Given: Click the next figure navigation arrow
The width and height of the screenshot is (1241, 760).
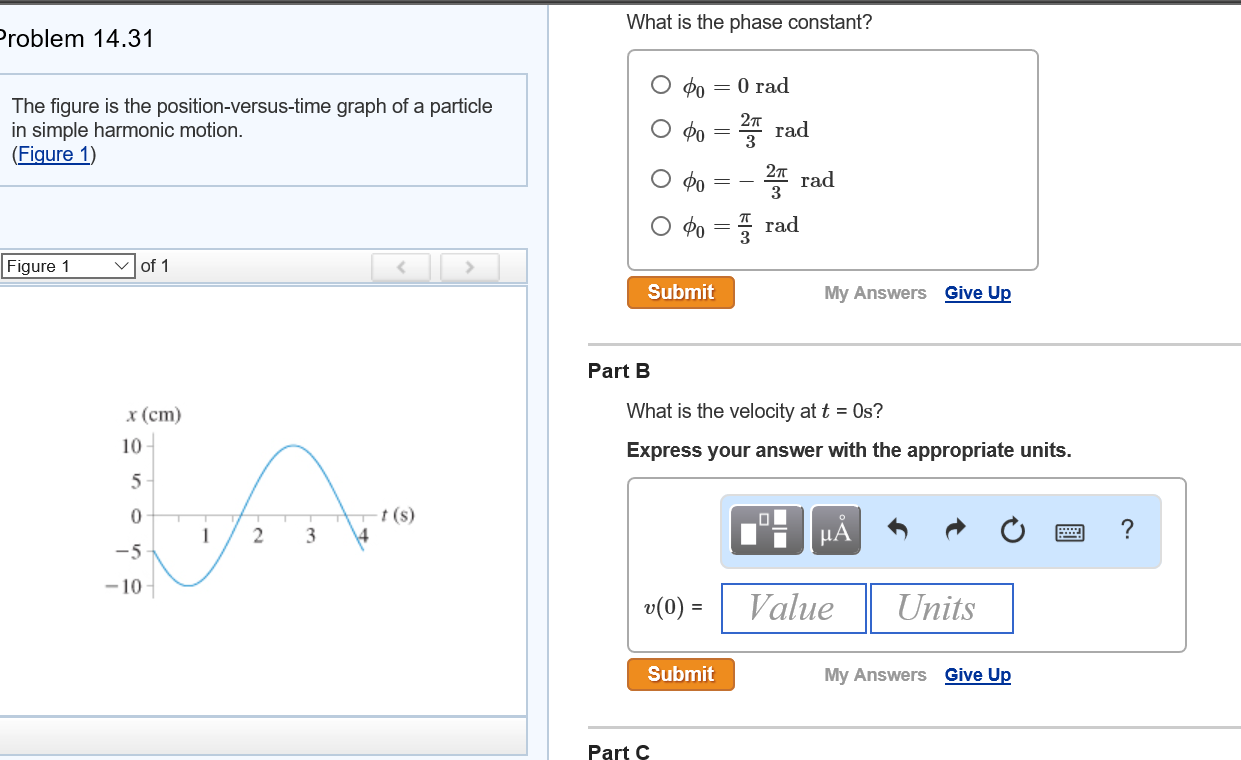Looking at the screenshot, I should 469,266.
